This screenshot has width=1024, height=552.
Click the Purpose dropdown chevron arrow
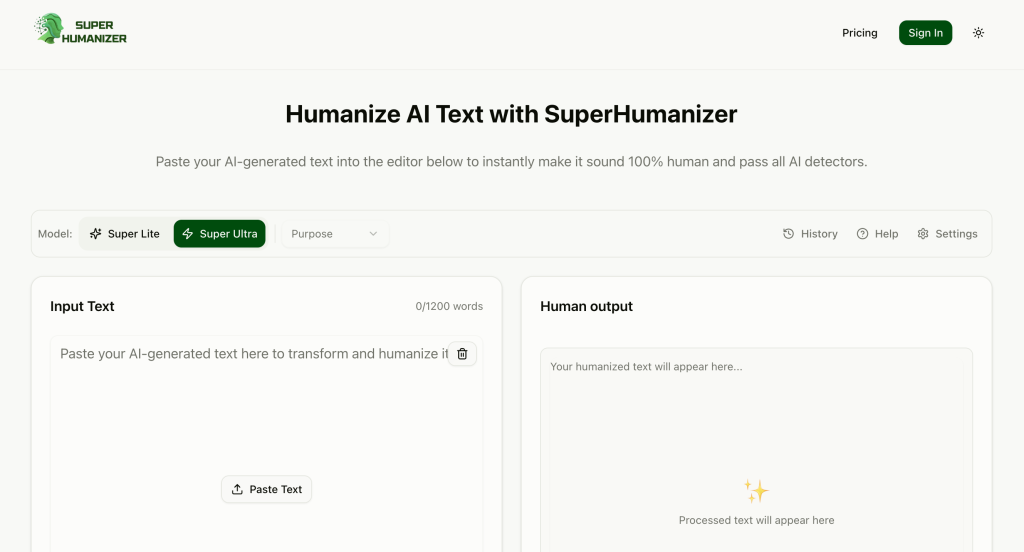(x=373, y=234)
